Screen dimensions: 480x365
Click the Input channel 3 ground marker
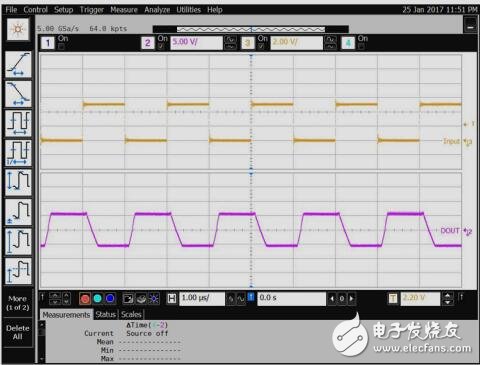coord(468,142)
